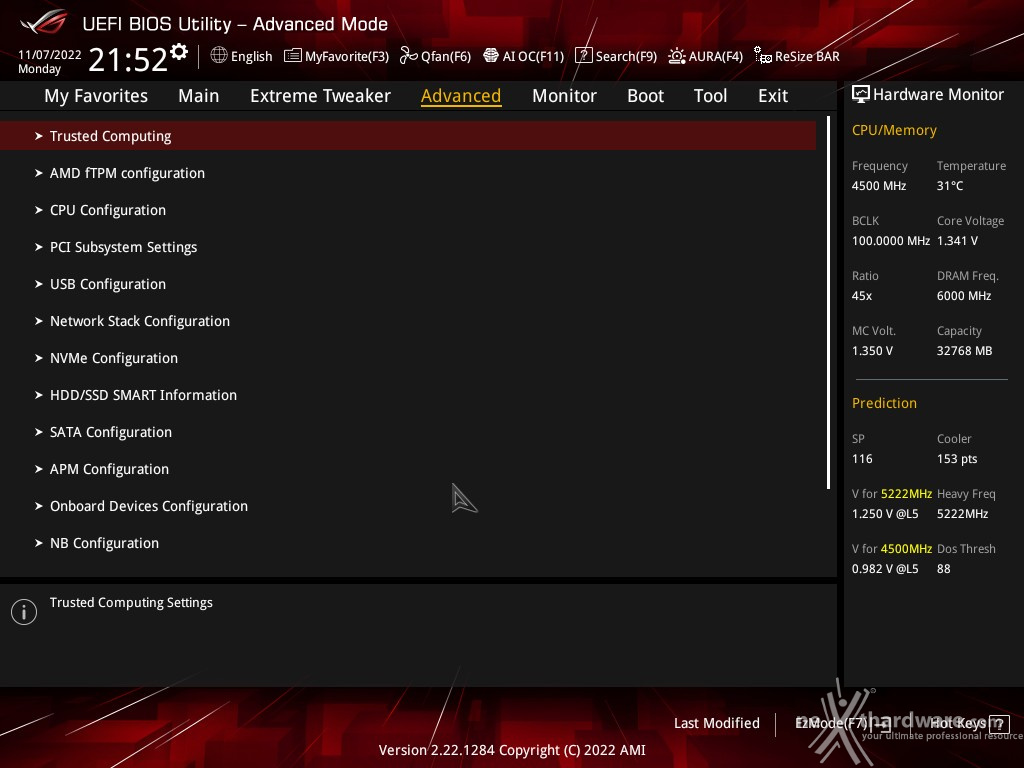Click the main list vertical scrollbar
Screen dimensions: 1024x768
pyautogui.click(x=828, y=302)
